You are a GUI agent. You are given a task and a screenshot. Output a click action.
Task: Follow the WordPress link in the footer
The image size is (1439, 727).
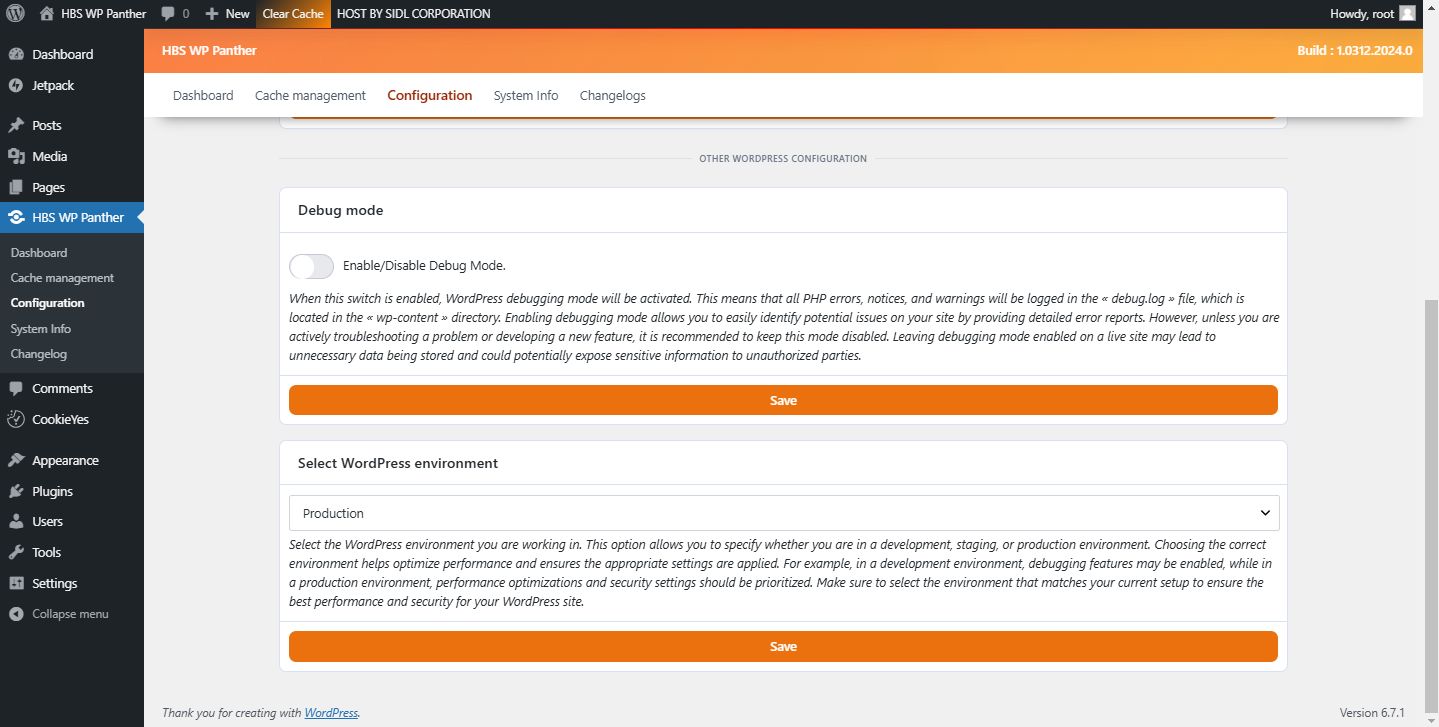pos(331,713)
